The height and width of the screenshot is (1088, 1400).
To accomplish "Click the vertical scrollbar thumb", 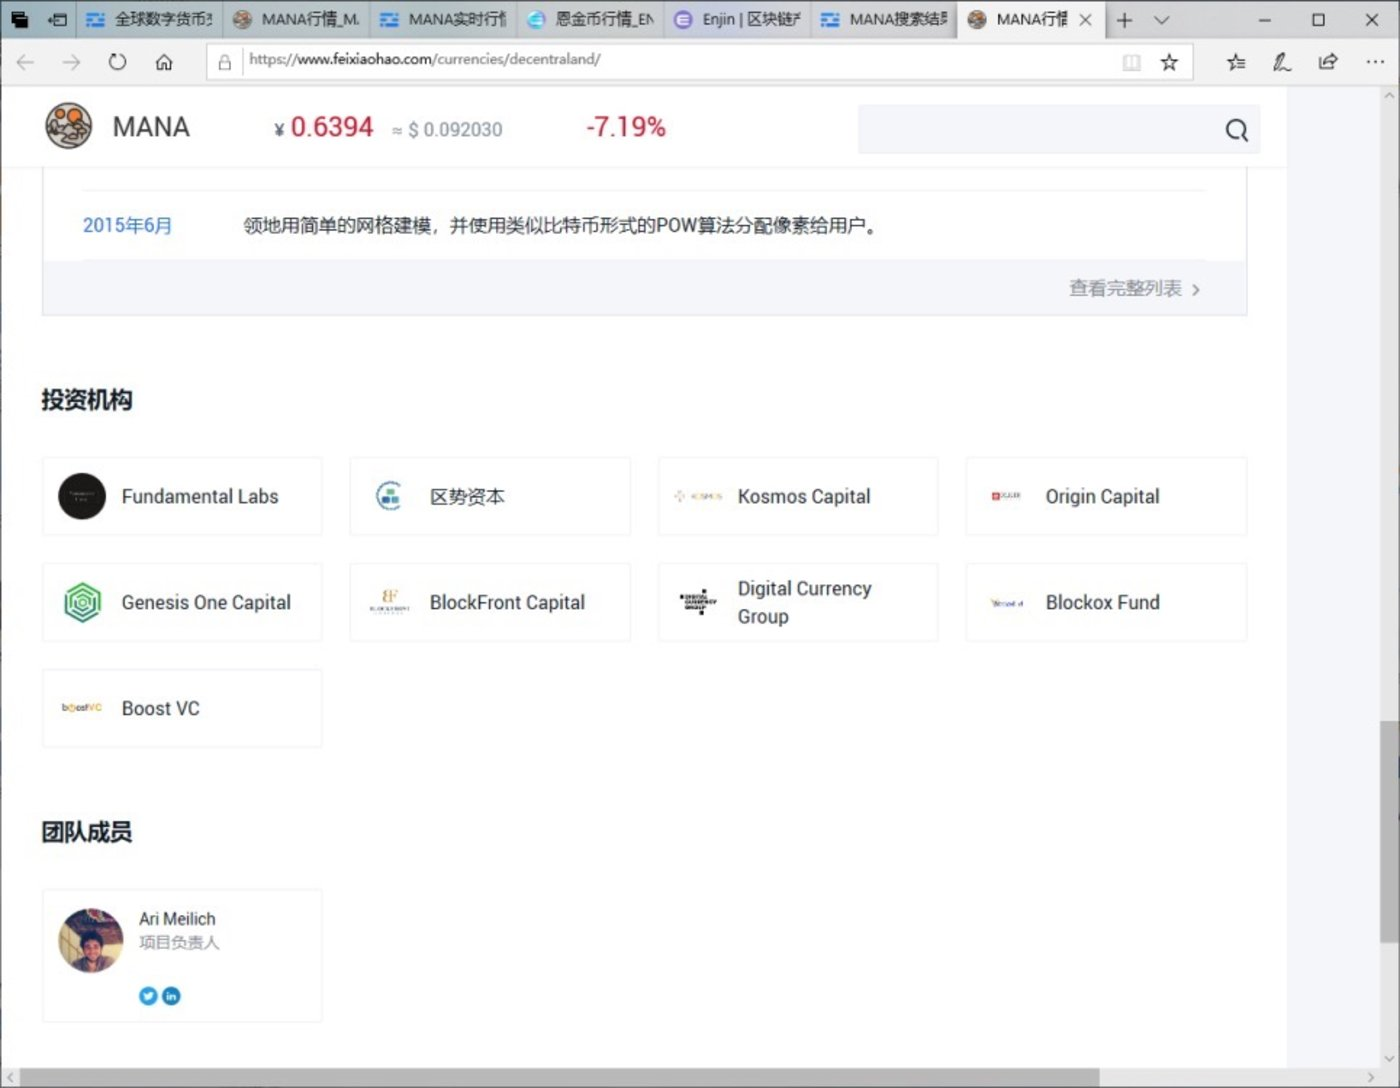I will pos(1389,832).
